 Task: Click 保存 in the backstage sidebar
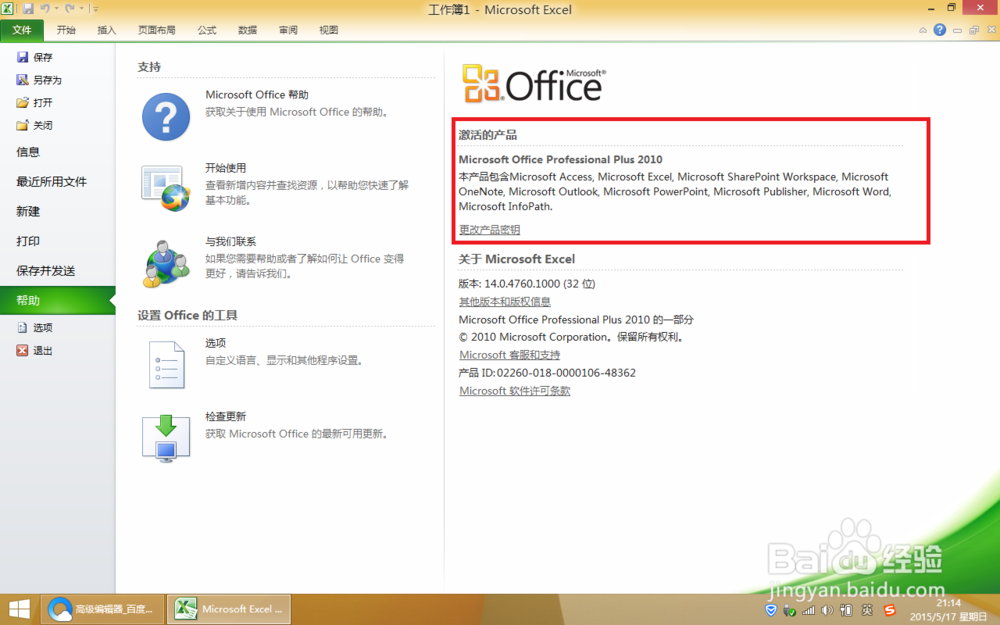point(35,57)
